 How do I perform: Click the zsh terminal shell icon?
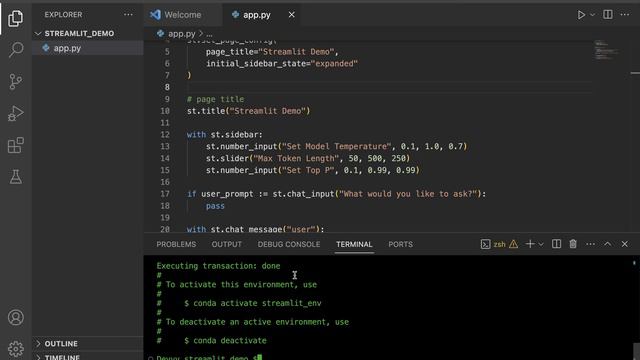click(485, 244)
